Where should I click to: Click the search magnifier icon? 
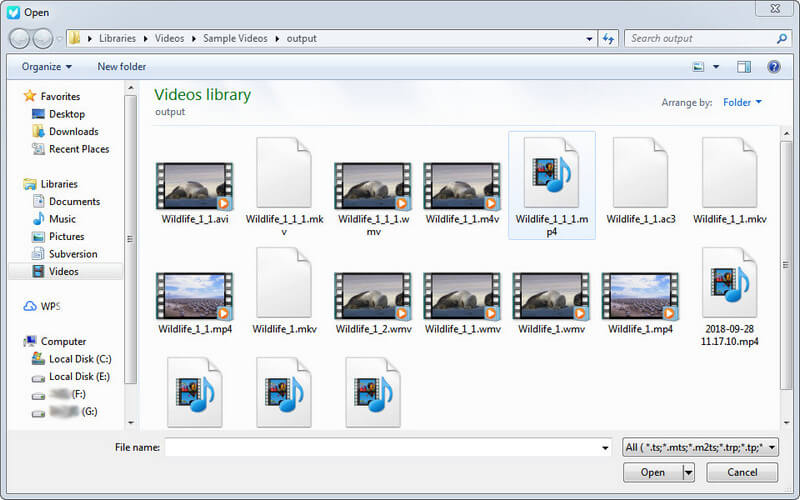click(782, 39)
